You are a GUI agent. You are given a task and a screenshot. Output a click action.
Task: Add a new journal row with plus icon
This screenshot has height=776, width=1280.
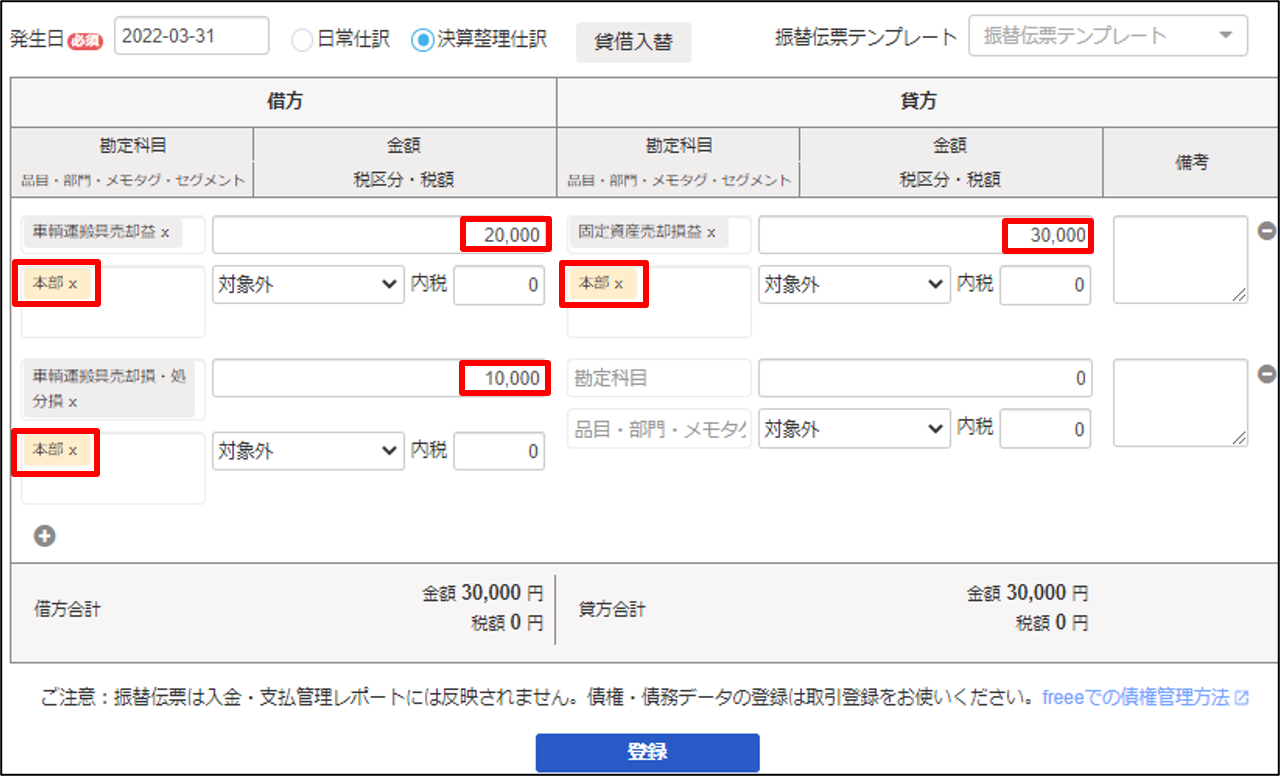click(45, 536)
